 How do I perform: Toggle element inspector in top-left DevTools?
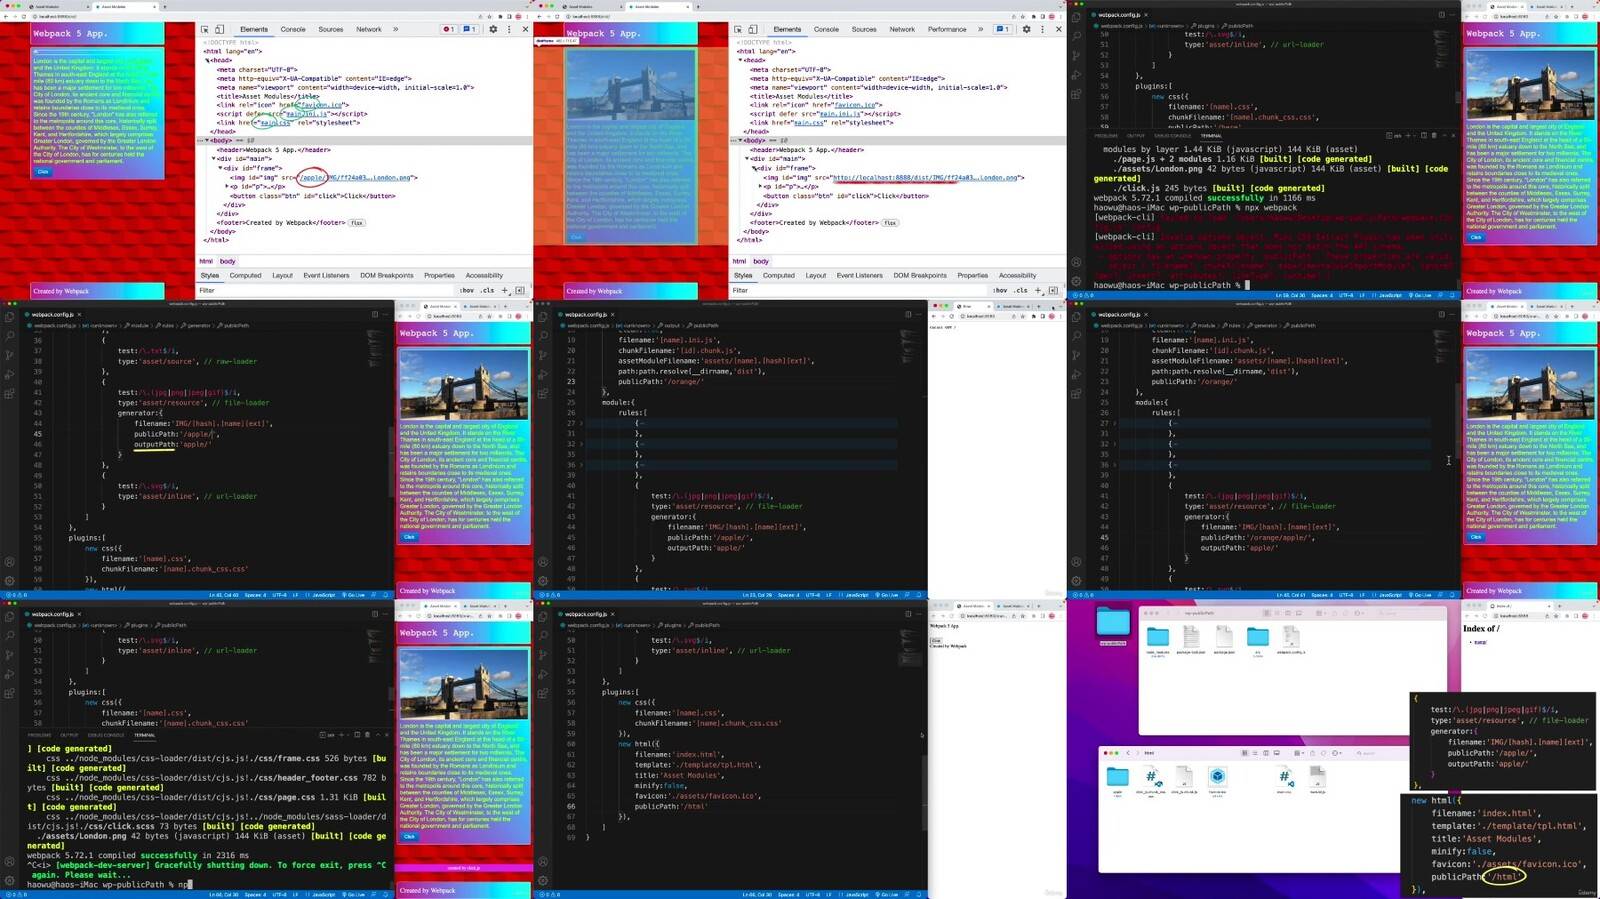coord(205,29)
